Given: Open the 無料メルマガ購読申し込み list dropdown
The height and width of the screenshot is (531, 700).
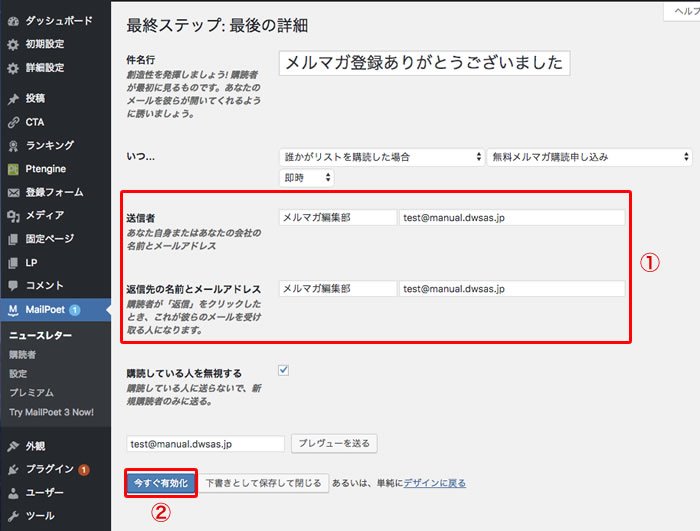Looking at the screenshot, I should [589, 157].
